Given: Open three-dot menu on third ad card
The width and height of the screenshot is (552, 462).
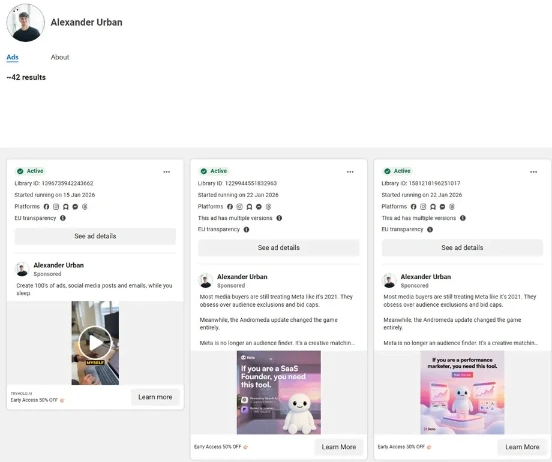Looking at the screenshot, I should [x=533, y=172].
